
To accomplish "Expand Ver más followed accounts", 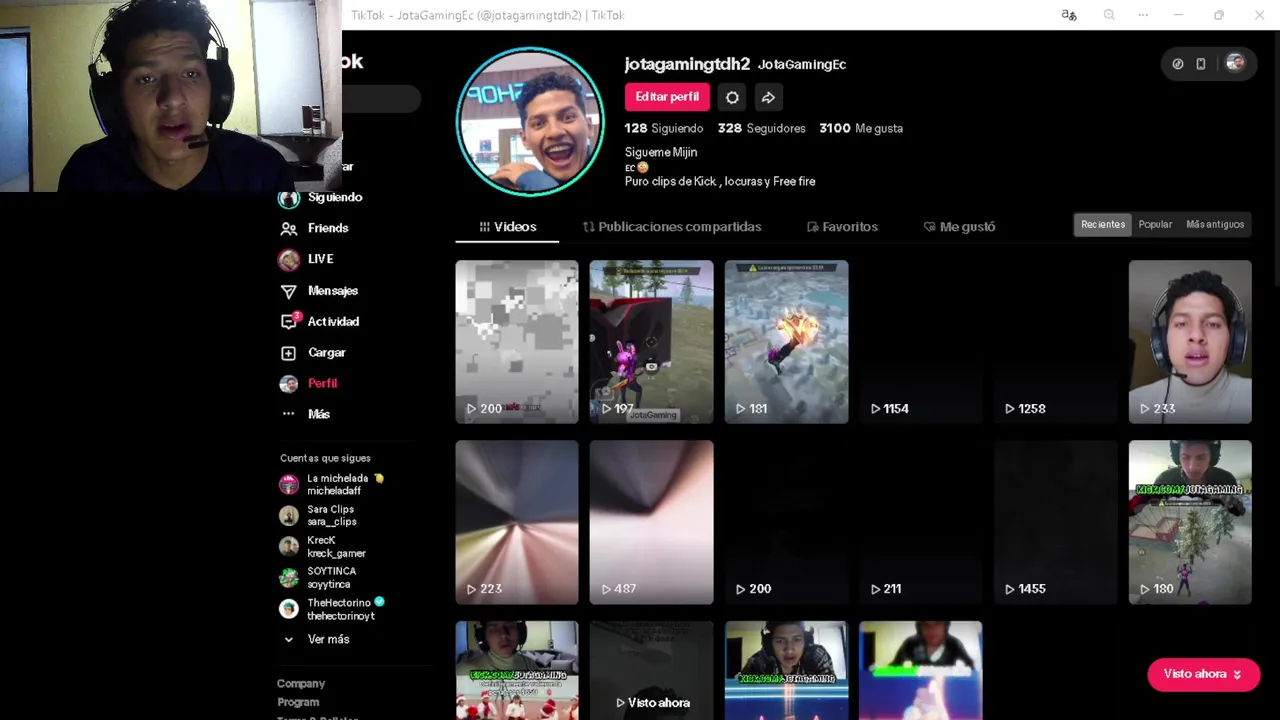I will point(317,639).
